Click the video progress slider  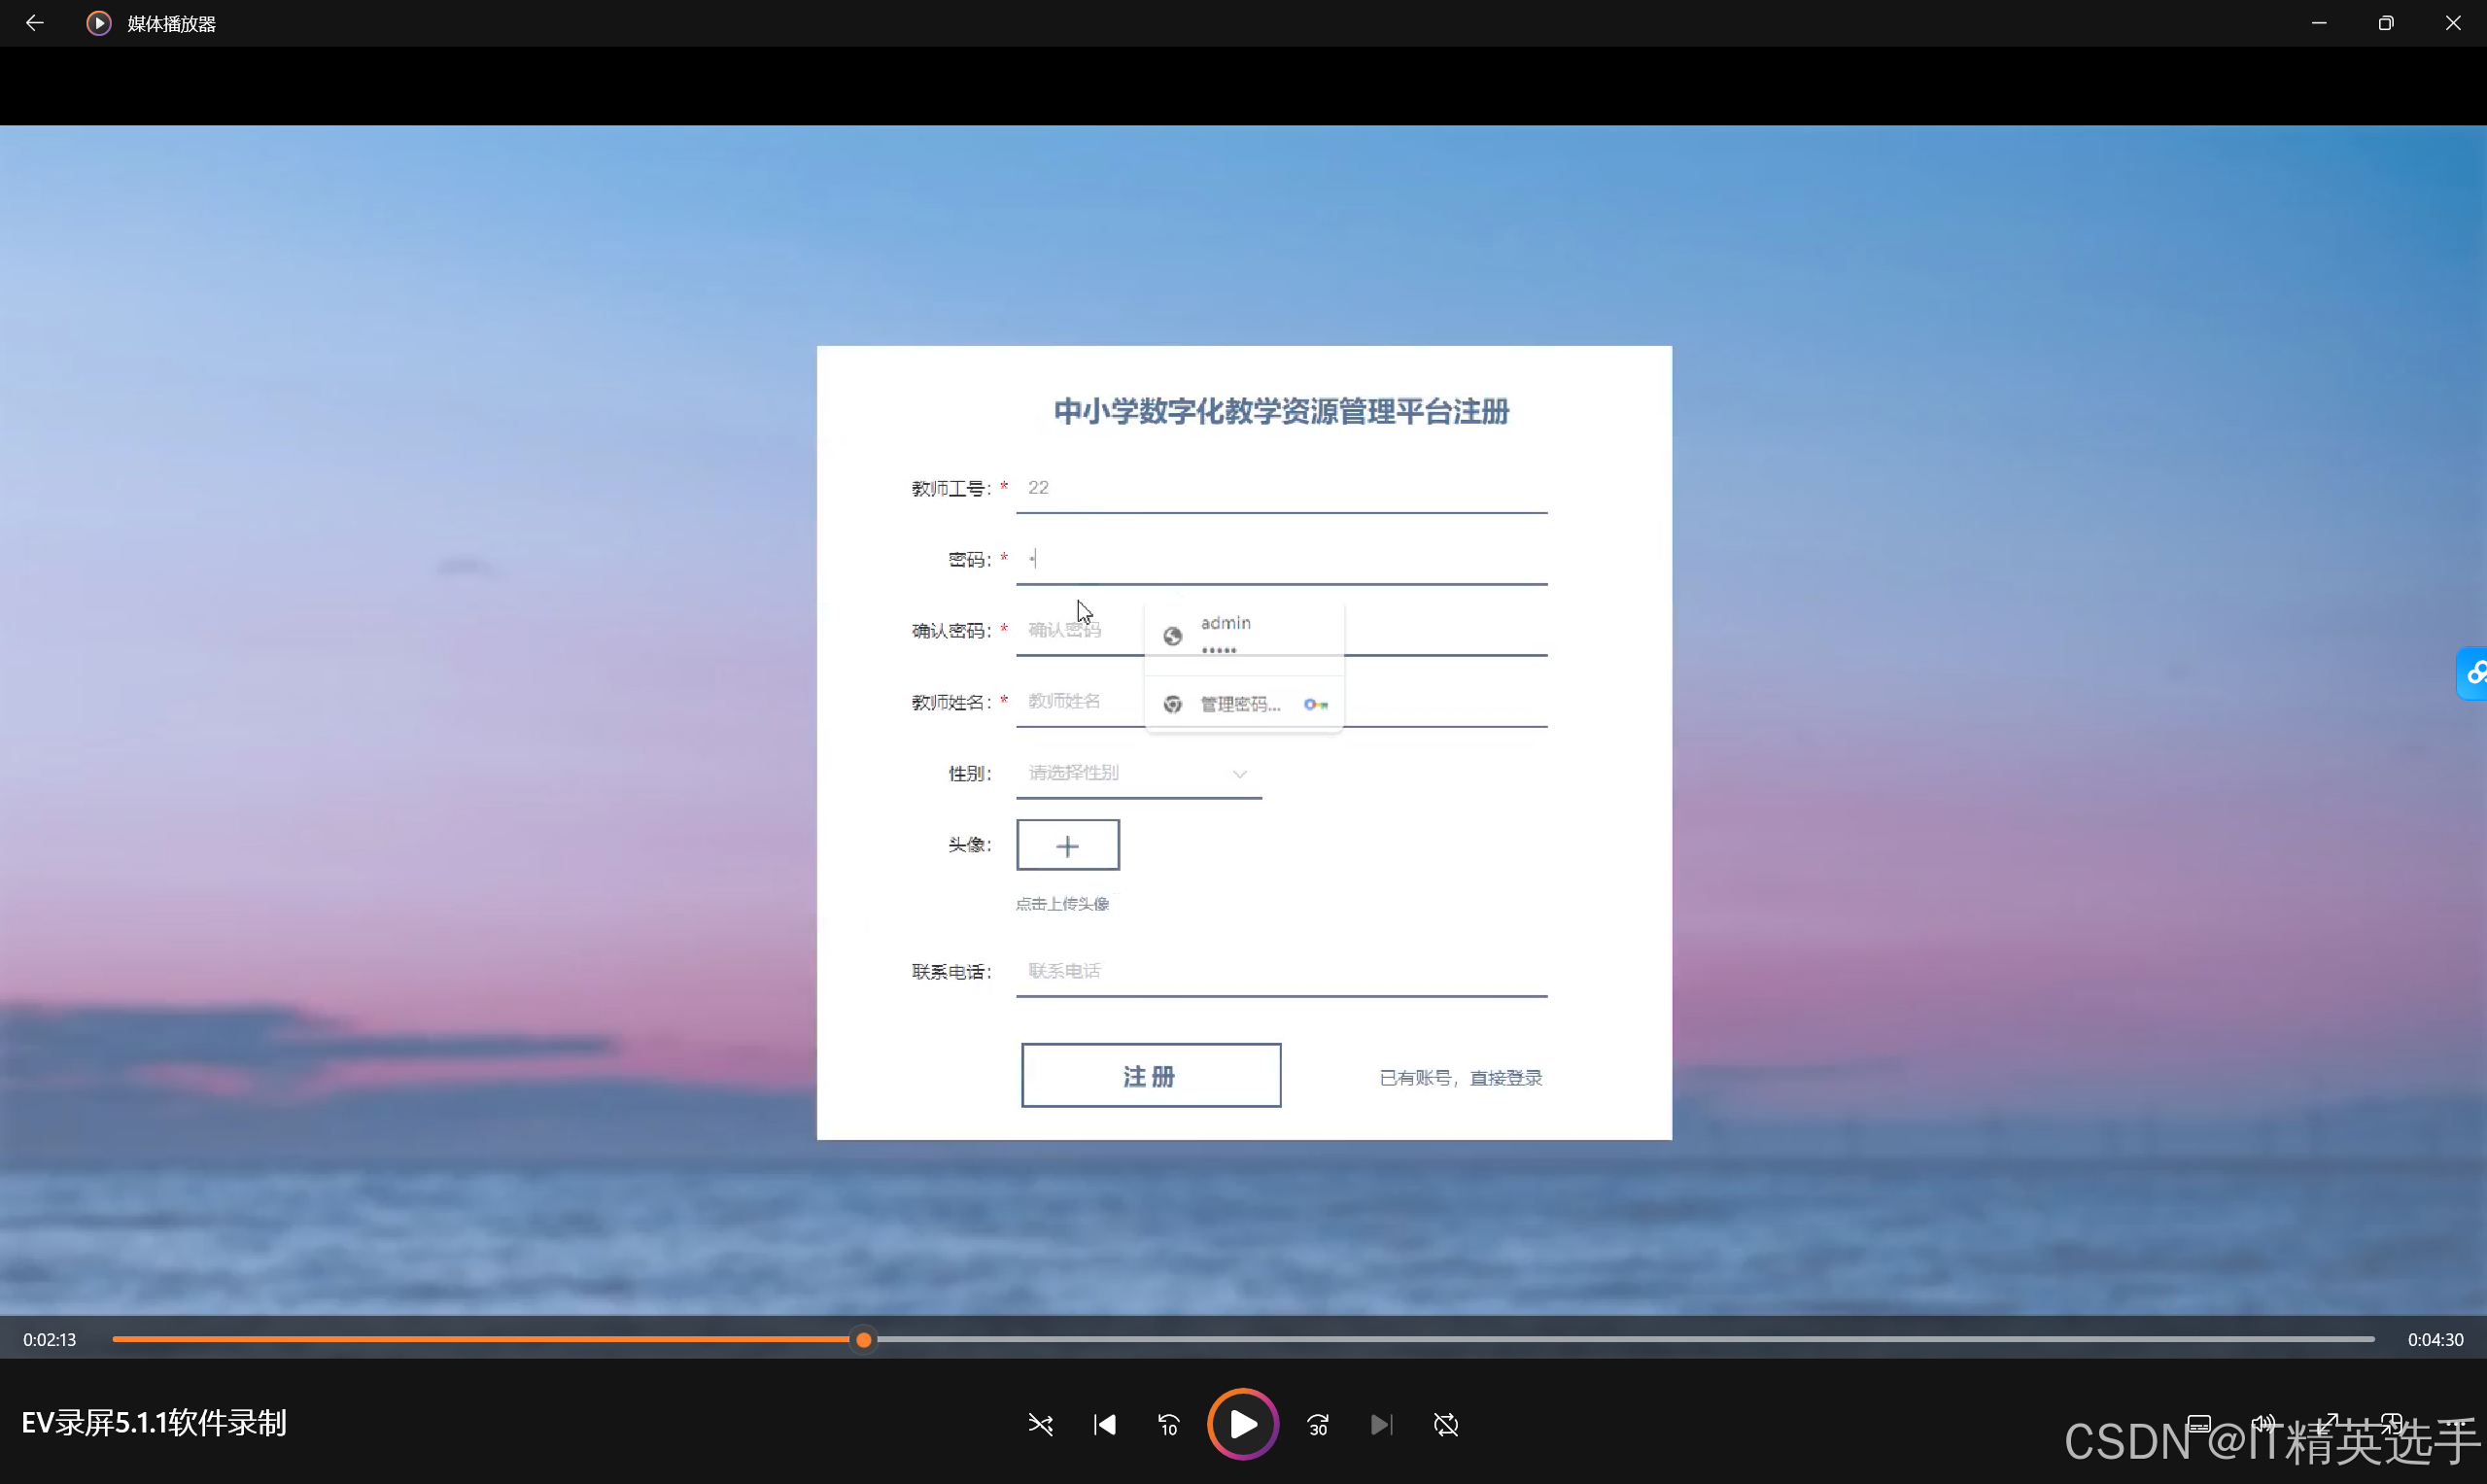[862, 1339]
